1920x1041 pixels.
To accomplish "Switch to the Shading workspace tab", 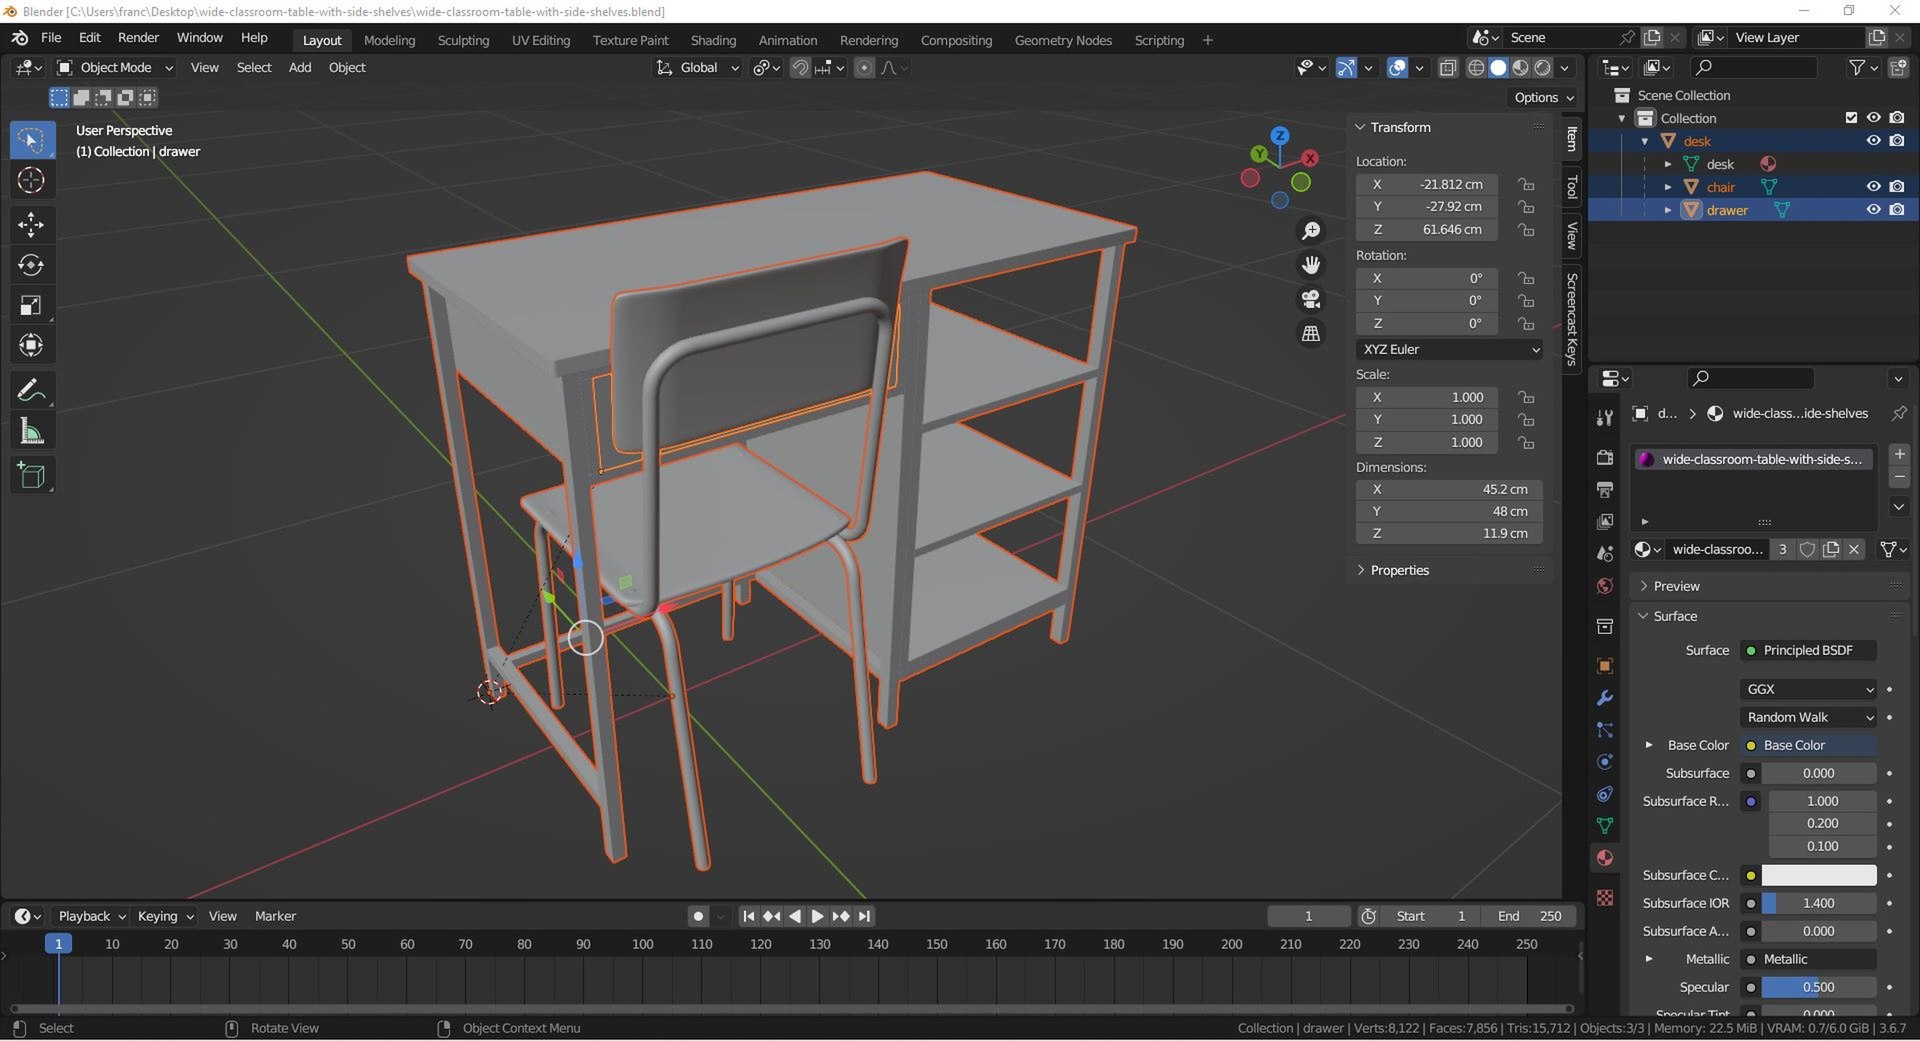I will pos(713,40).
